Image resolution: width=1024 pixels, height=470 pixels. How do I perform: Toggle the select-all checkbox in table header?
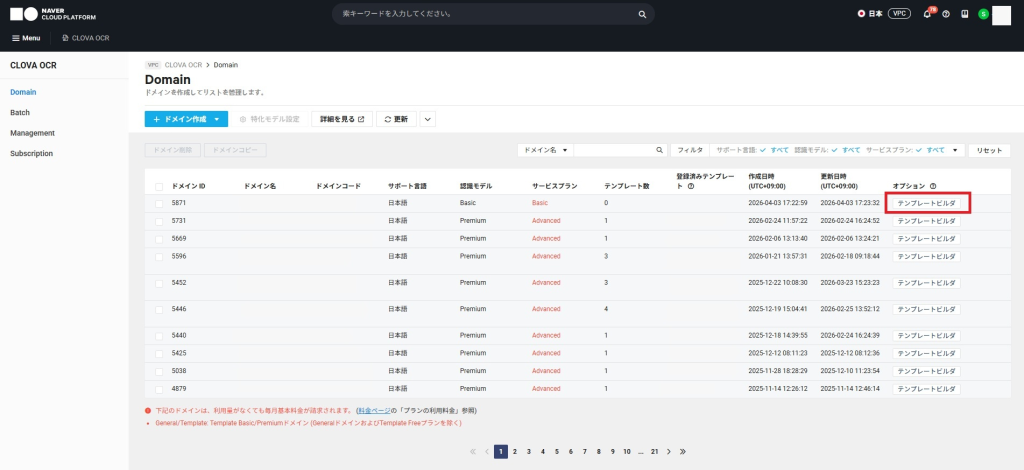[159, 187]
